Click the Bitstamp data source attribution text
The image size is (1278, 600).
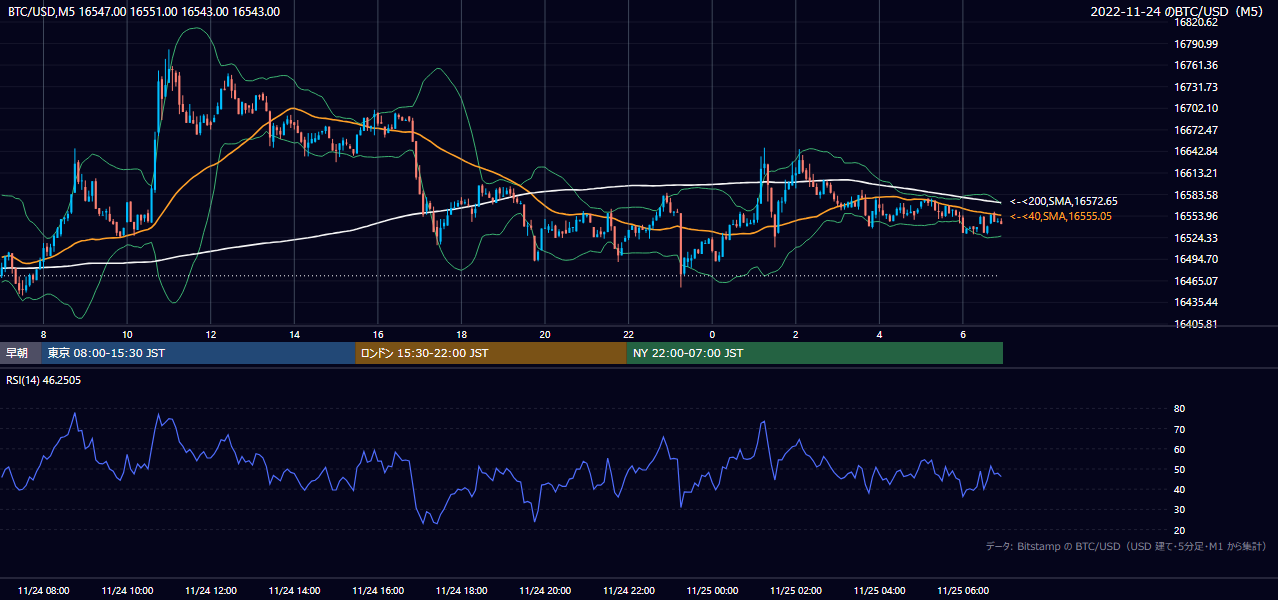click(1126, 546)
